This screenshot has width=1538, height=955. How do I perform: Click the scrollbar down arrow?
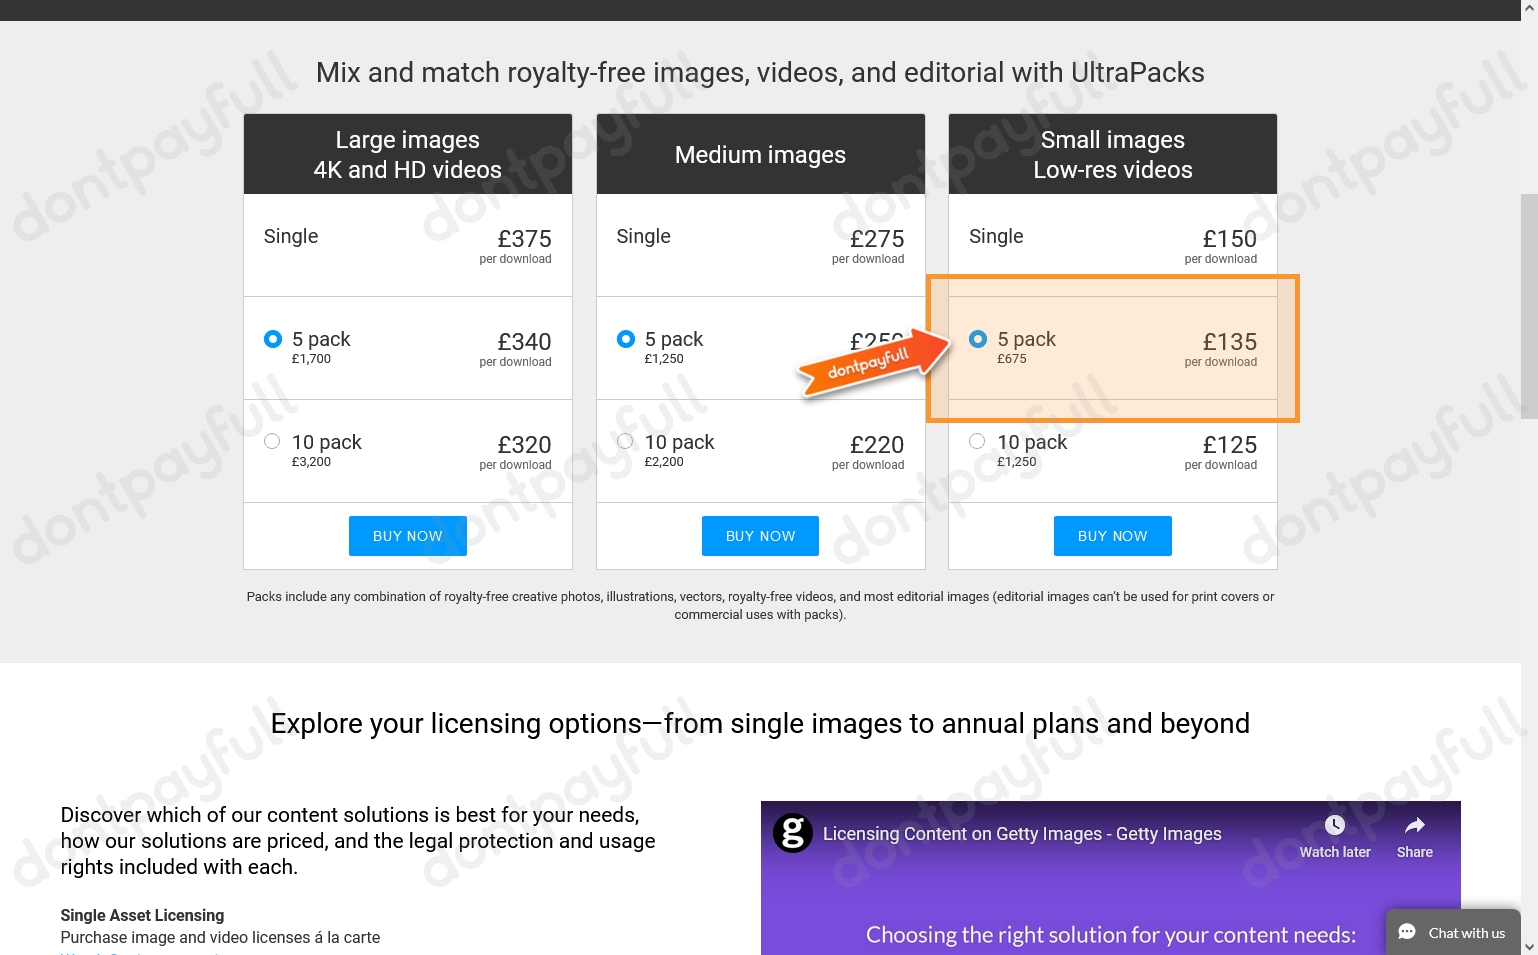1529,946
